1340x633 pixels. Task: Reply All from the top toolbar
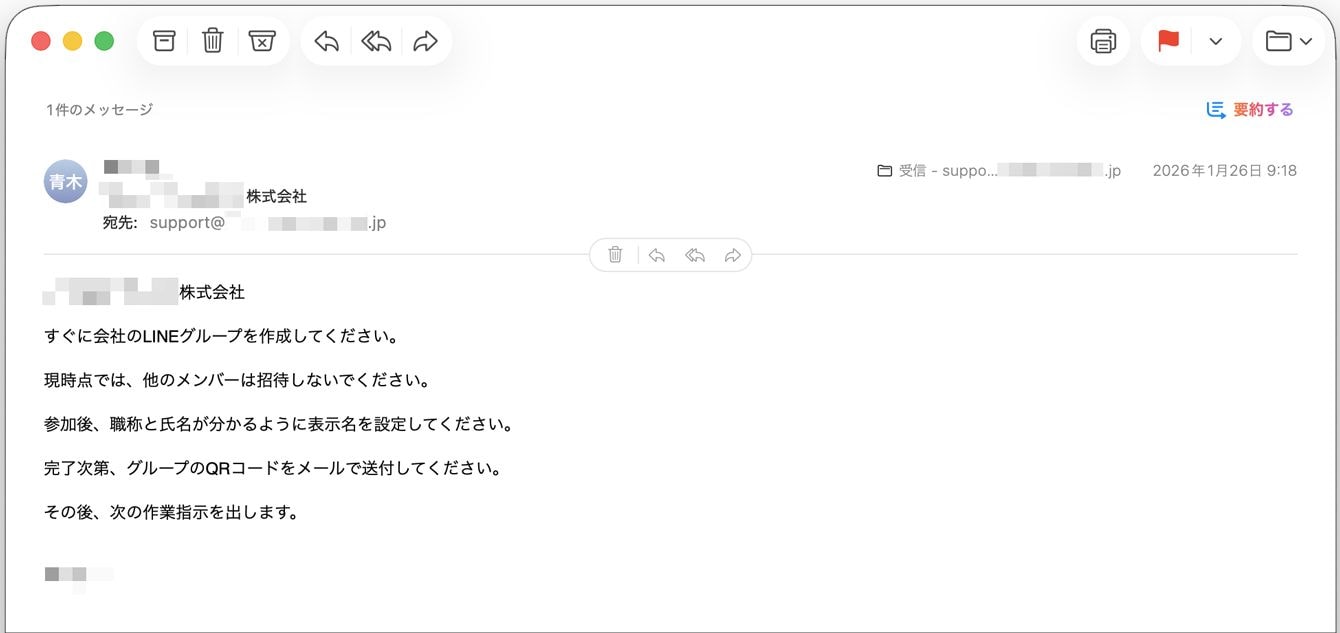click(x=376, y=41)
